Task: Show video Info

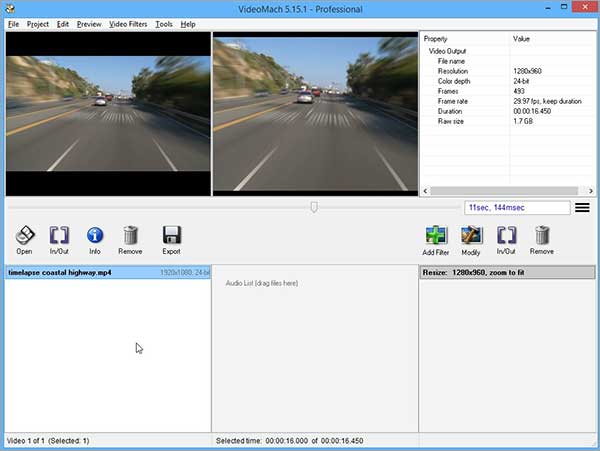Action: click(95, 236)
